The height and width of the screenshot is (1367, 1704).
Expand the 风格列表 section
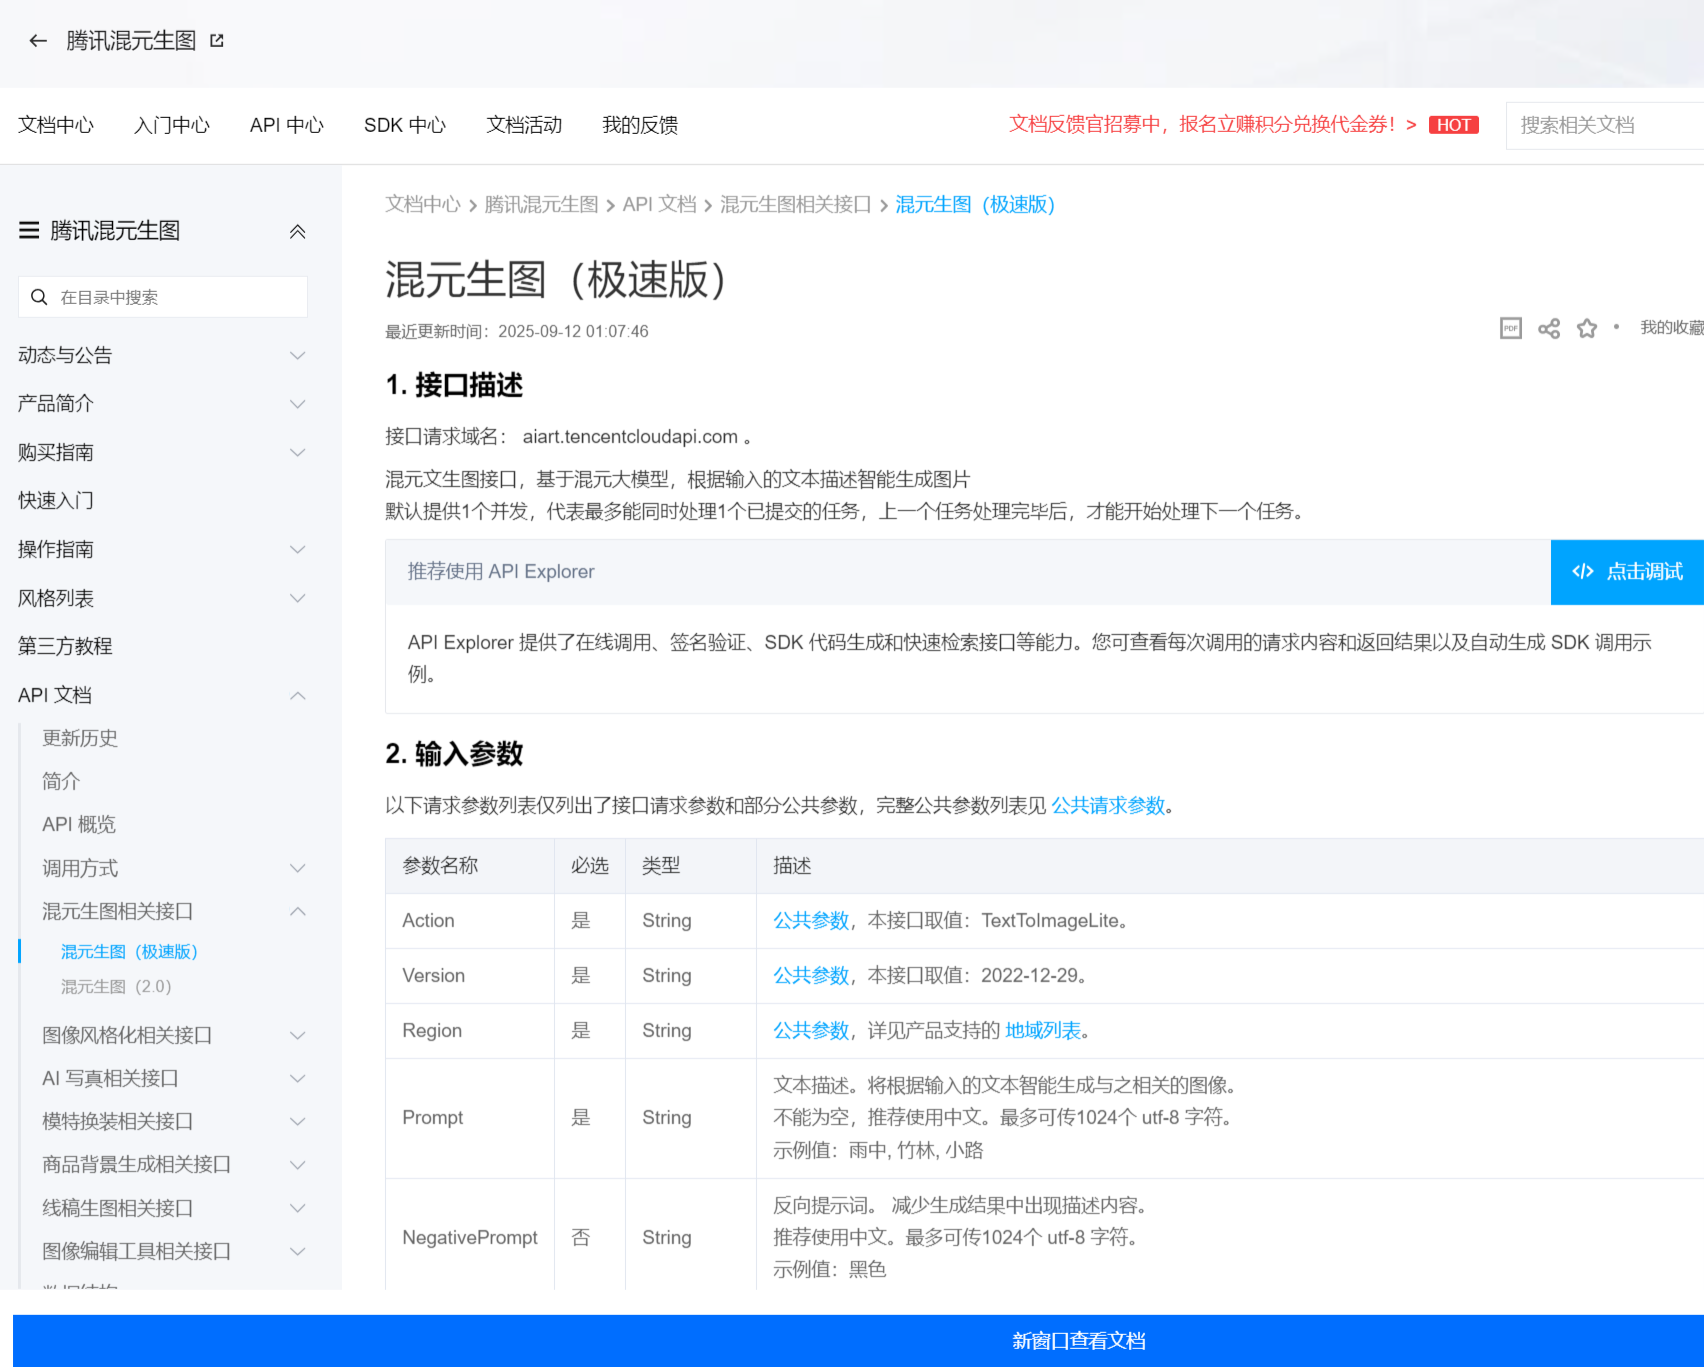[x=297, y=599]
